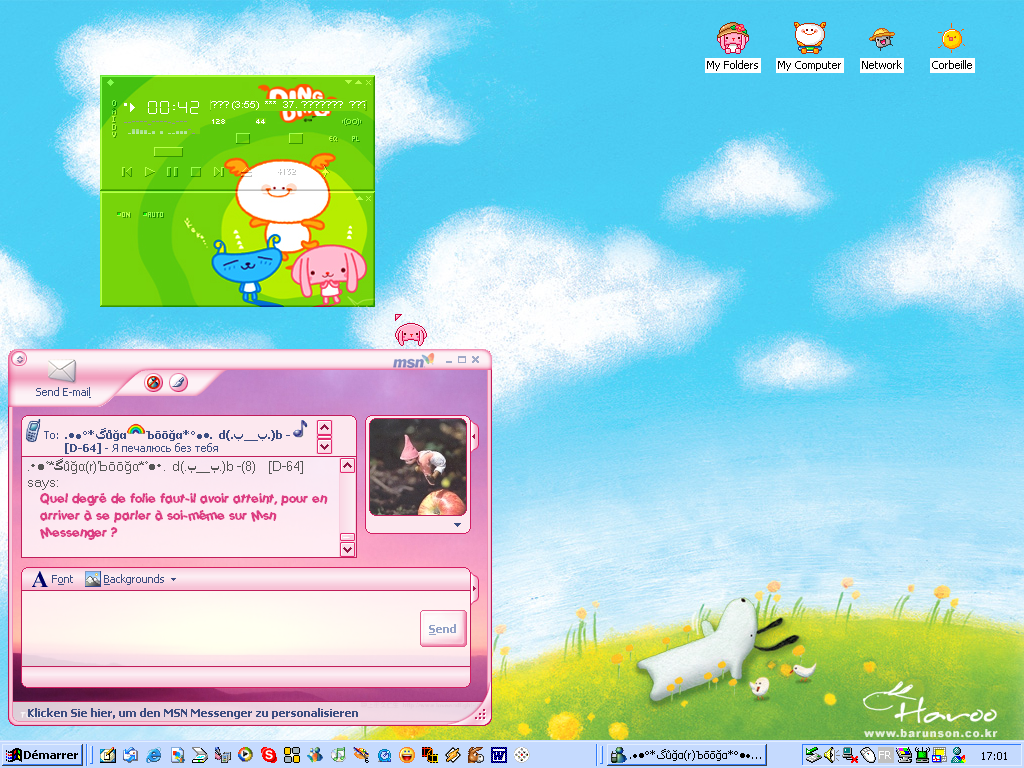
Task: Click the music note icon in contact name
Action: [300, 429]
